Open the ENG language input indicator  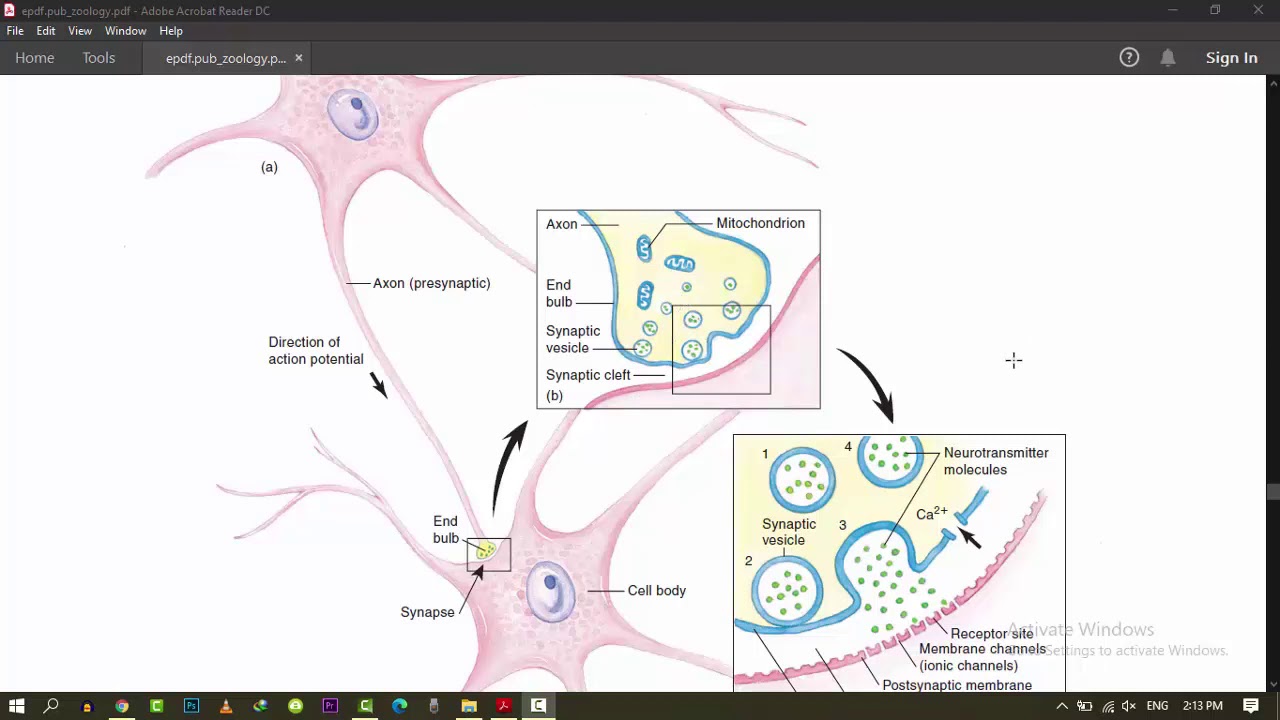(1157, 706)
